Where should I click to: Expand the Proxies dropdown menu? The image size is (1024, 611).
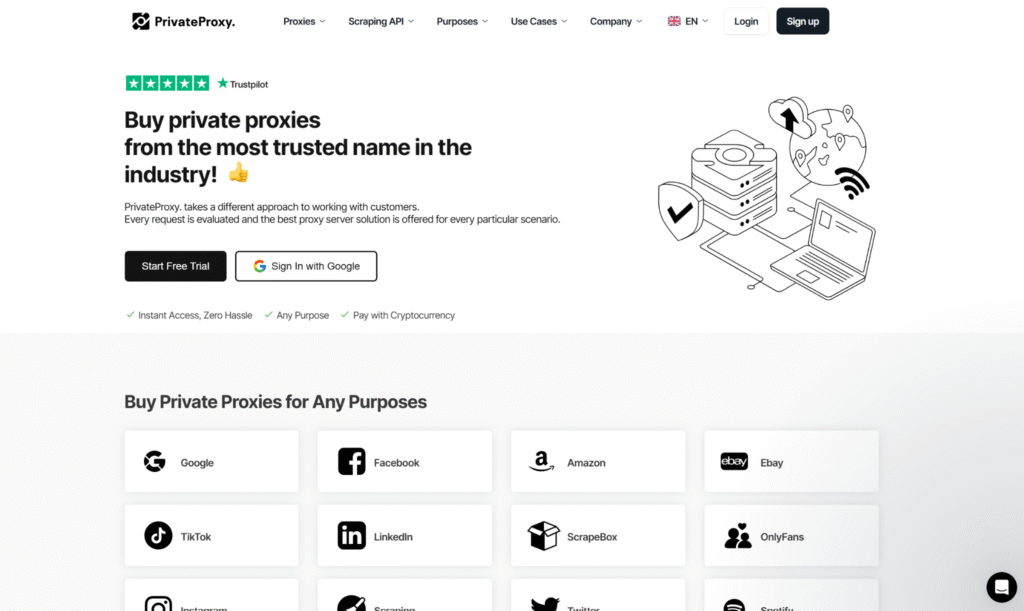(x=304, y=21)
